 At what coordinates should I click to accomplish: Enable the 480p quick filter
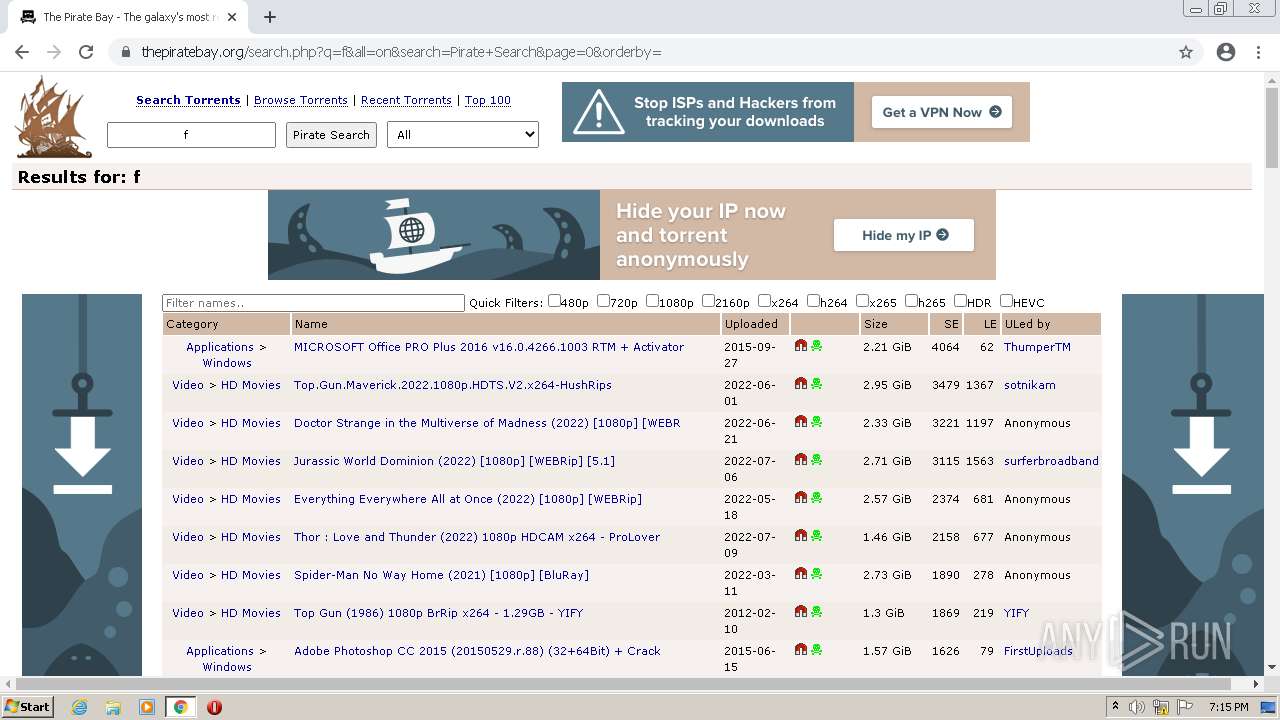[x=554, y=301]
